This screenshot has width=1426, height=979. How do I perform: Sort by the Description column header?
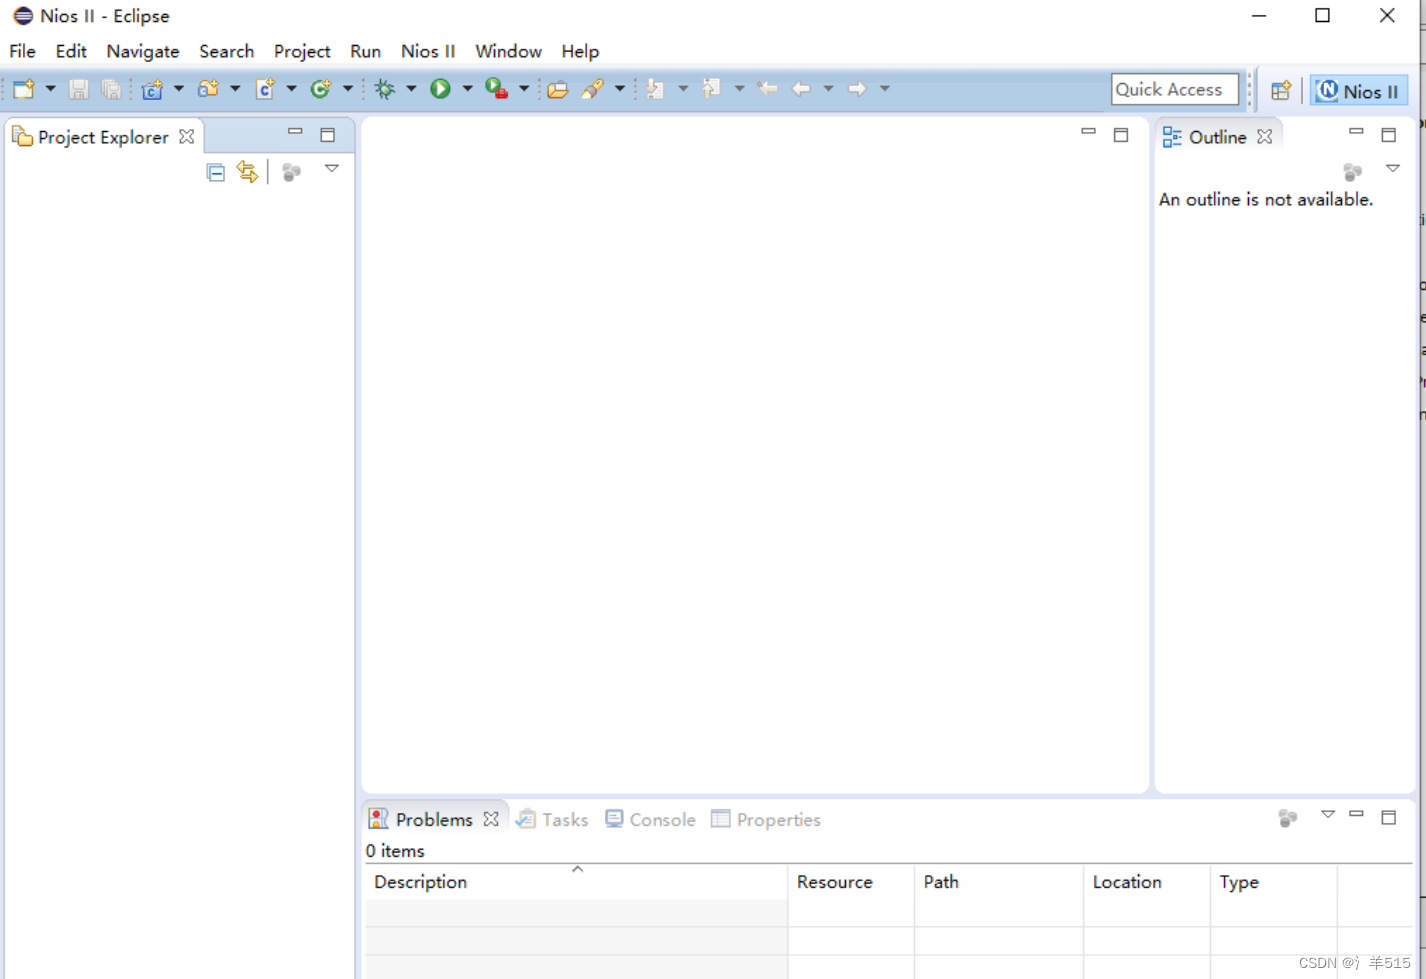(576, 882)
